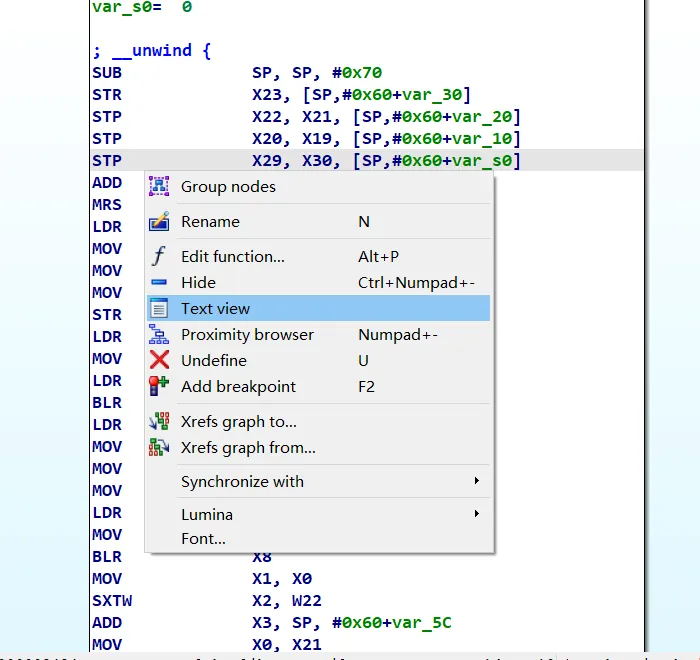Screen dimensions: 700x660
Task: Switch to Text view
Action: pyautogui.click(x=319, y=308)
